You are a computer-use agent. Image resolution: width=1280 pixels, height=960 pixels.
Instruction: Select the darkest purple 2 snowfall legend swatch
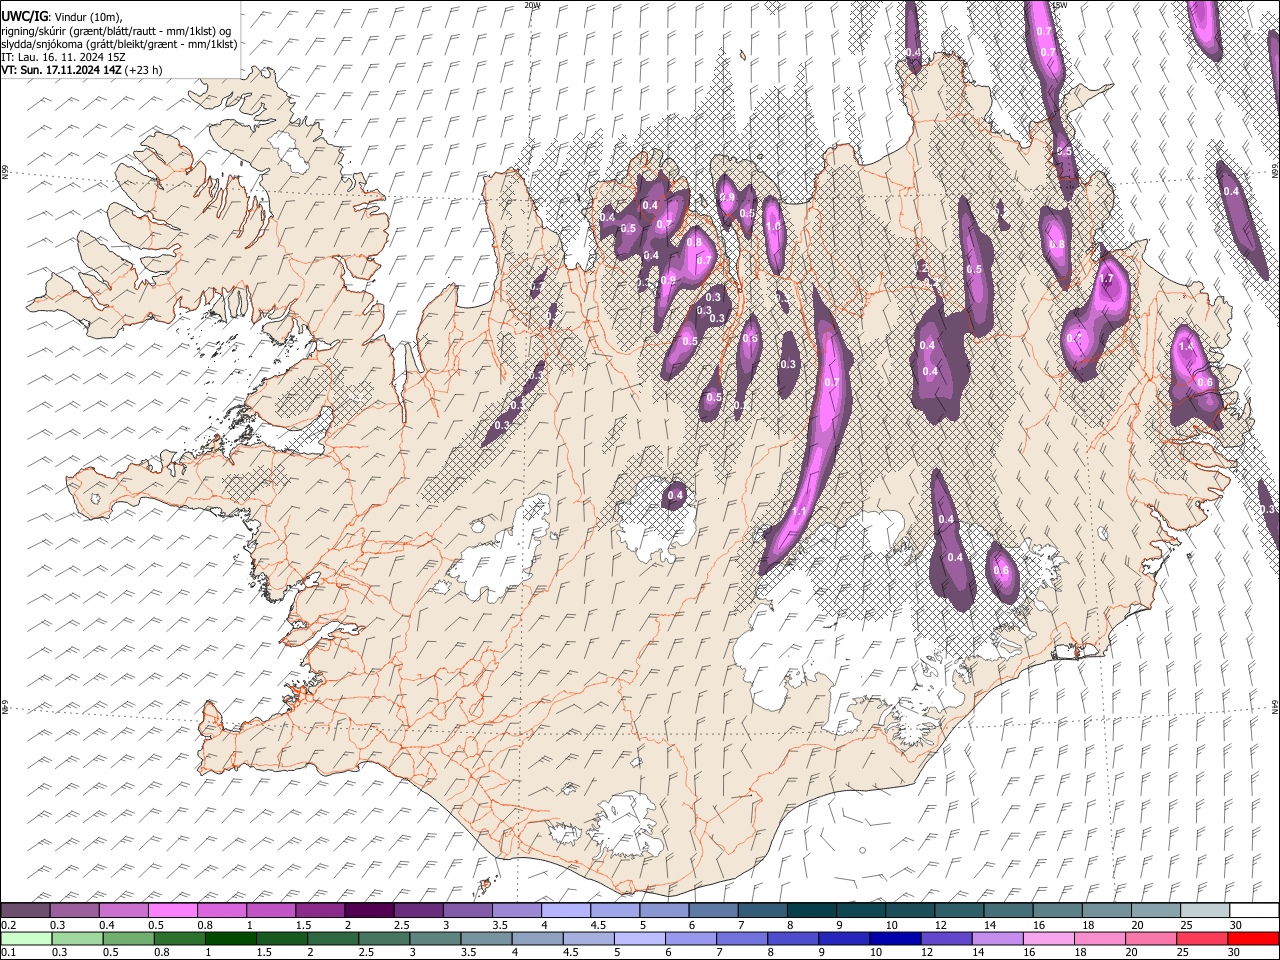pyautogui.click(x=369, y=911)
